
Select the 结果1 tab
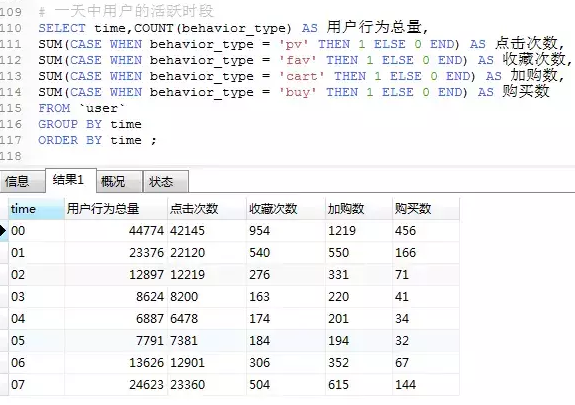click(x=71, y=180)
